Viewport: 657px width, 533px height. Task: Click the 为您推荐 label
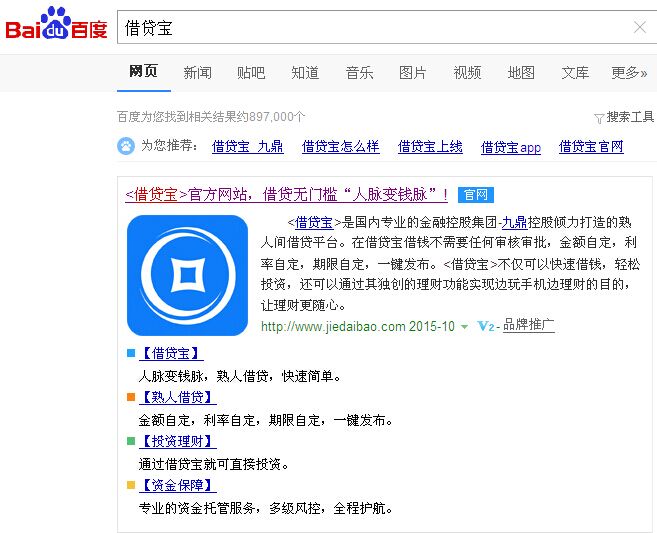170,145
